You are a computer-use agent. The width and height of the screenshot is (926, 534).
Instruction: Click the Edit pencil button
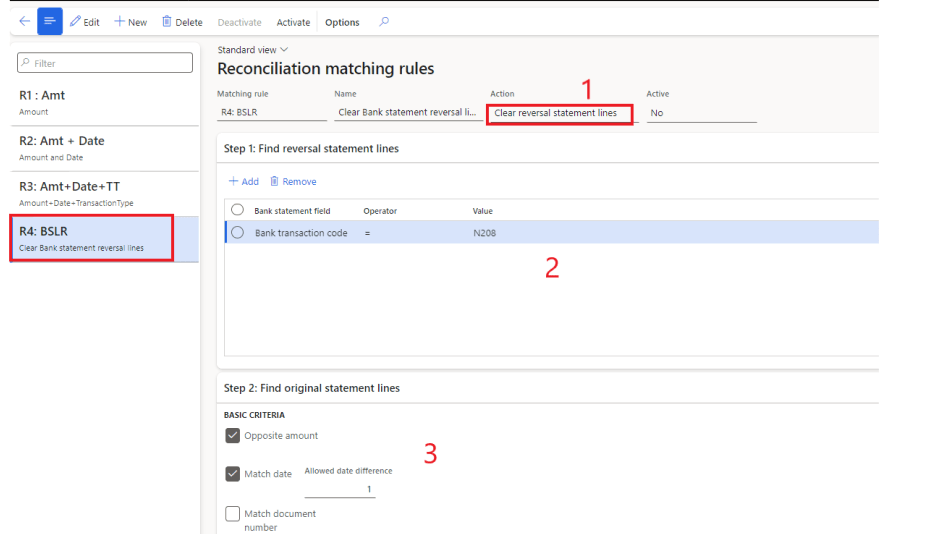tap(85, 22)
